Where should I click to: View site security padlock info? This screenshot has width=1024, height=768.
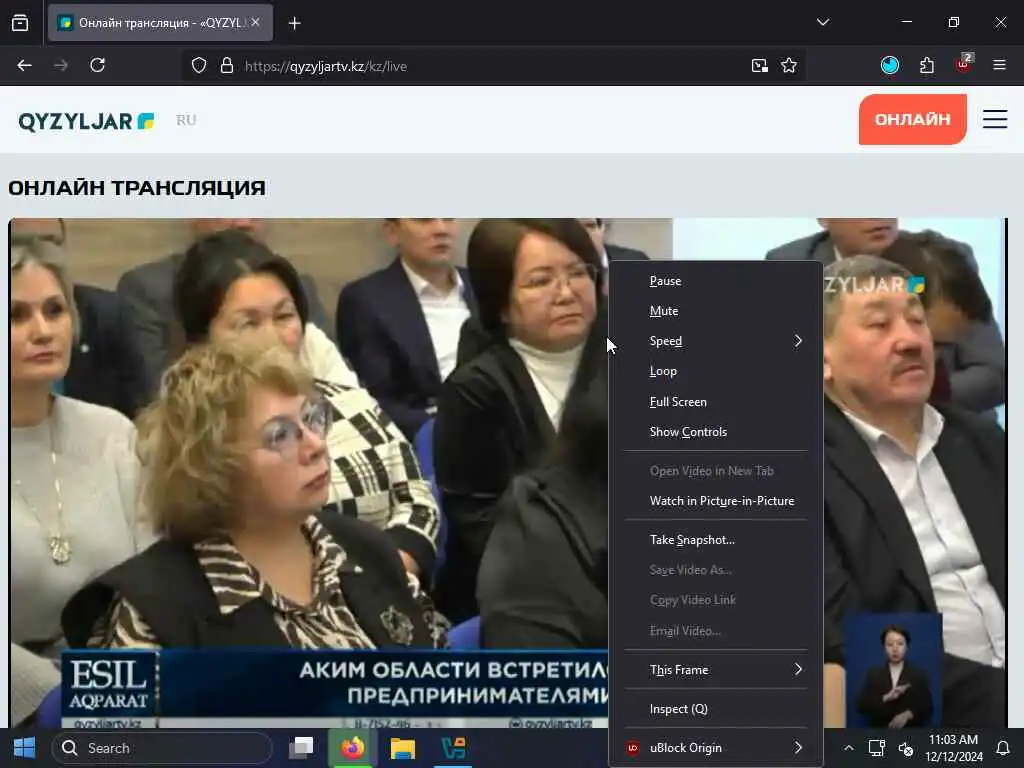click(227, 65)
